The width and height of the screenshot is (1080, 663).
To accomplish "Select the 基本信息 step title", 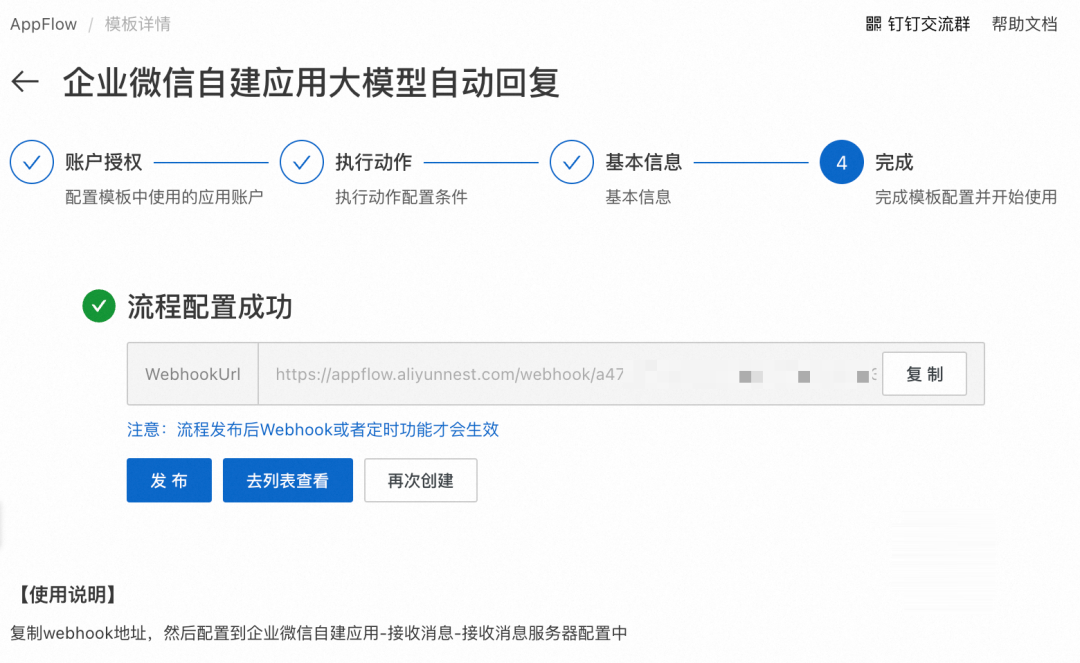I will click(x=644, y=162).
